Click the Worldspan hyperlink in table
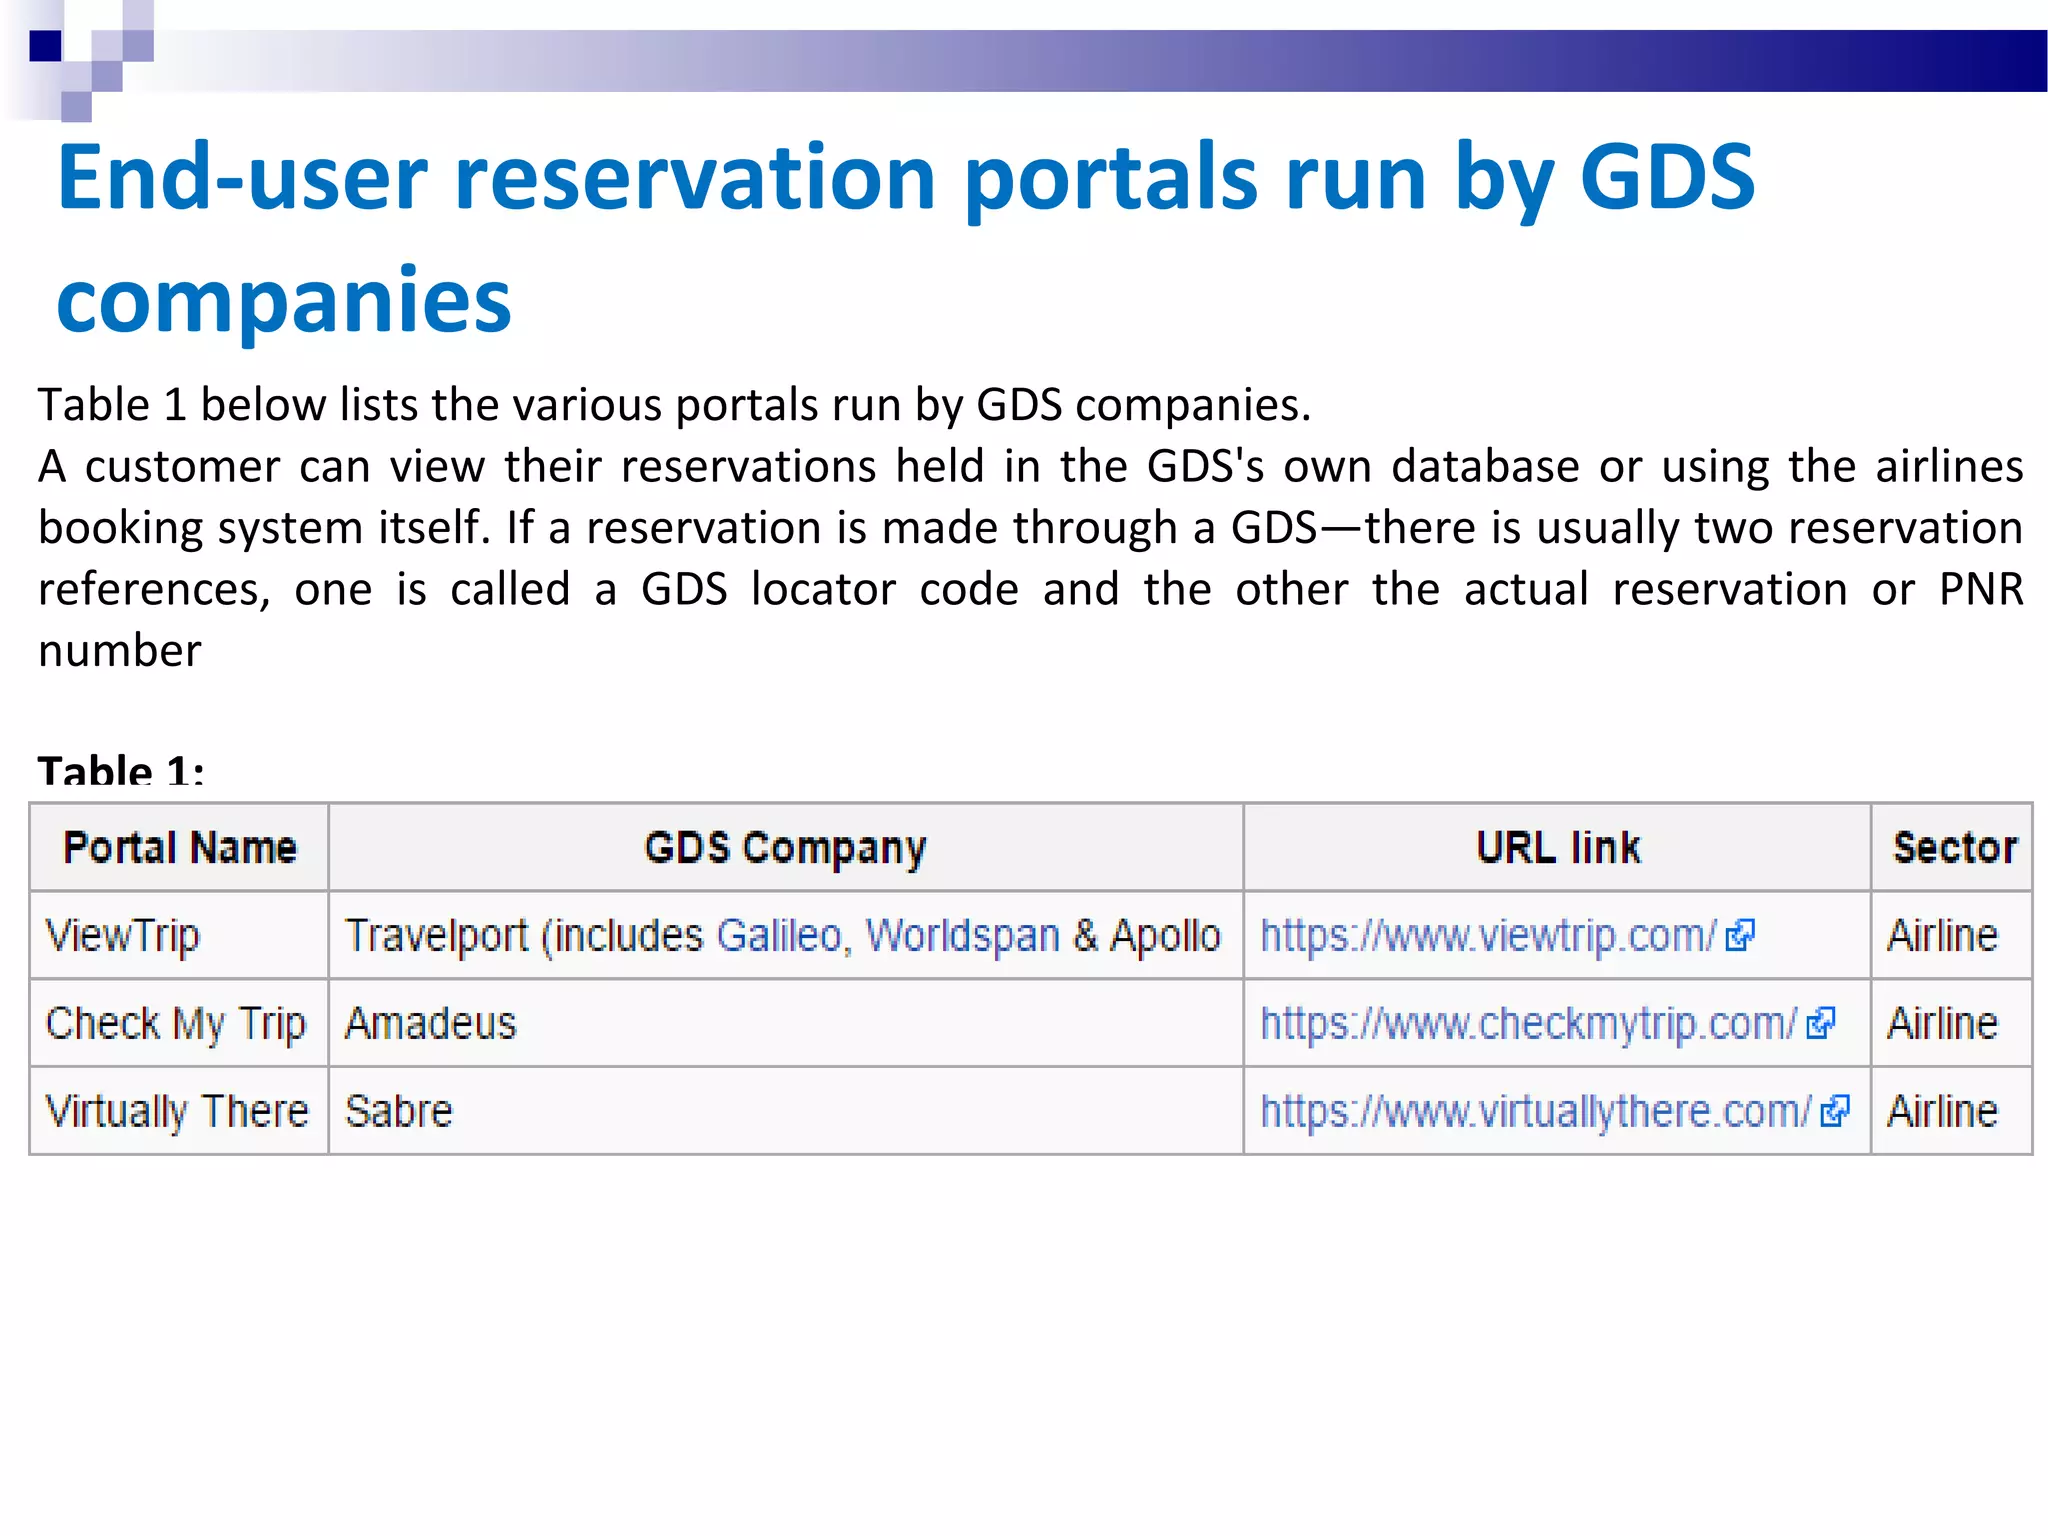This screenshot has height=1536, width=2048. click(961, 936)
